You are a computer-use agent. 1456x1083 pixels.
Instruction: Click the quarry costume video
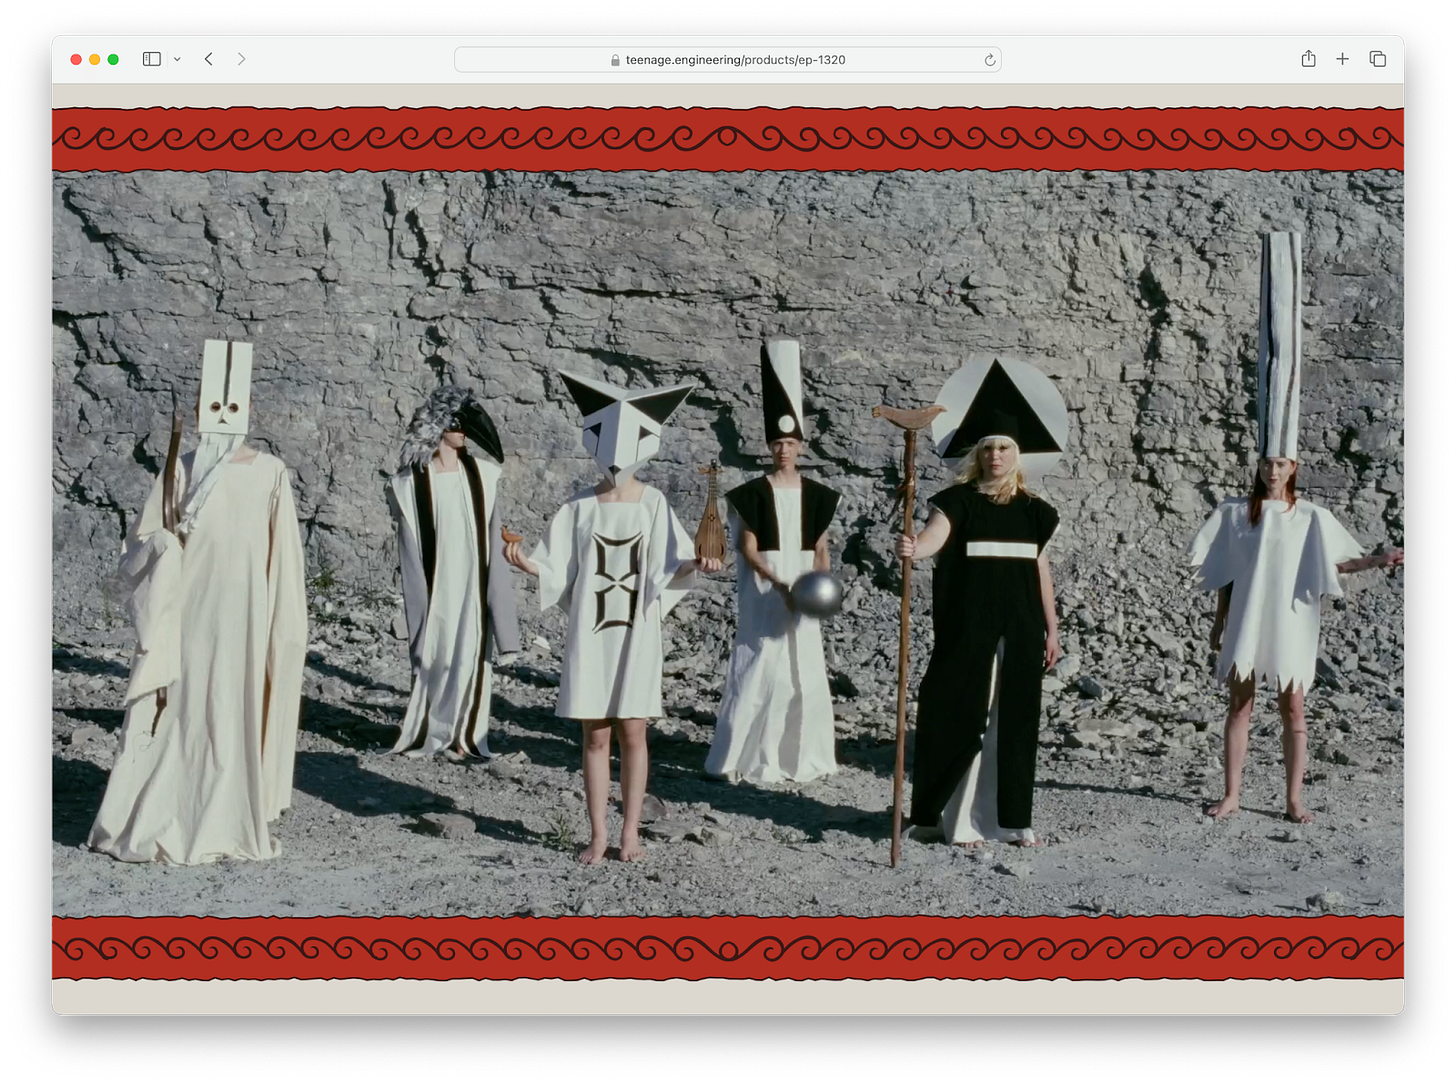(728, 543)
